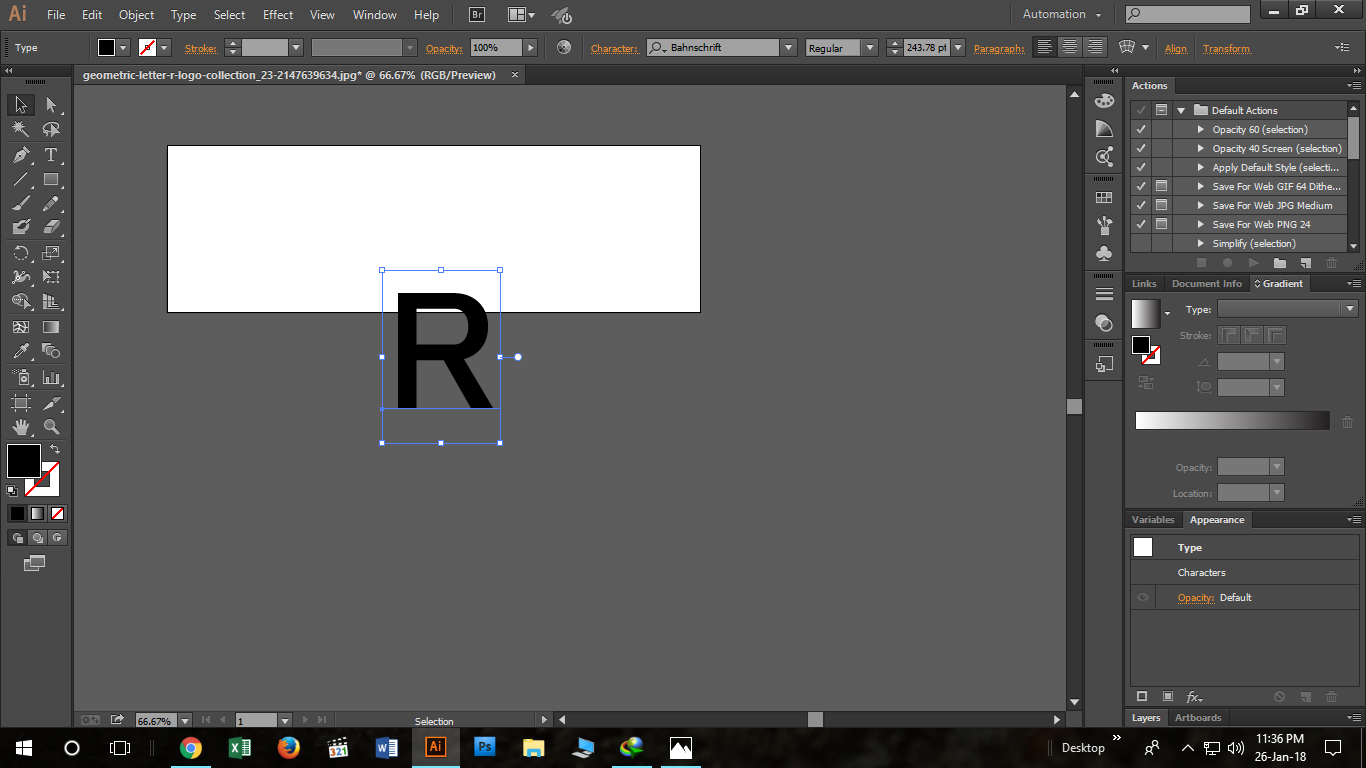Select the Paintbrush tool
1366x768 pixels.
tap(21, 204)
